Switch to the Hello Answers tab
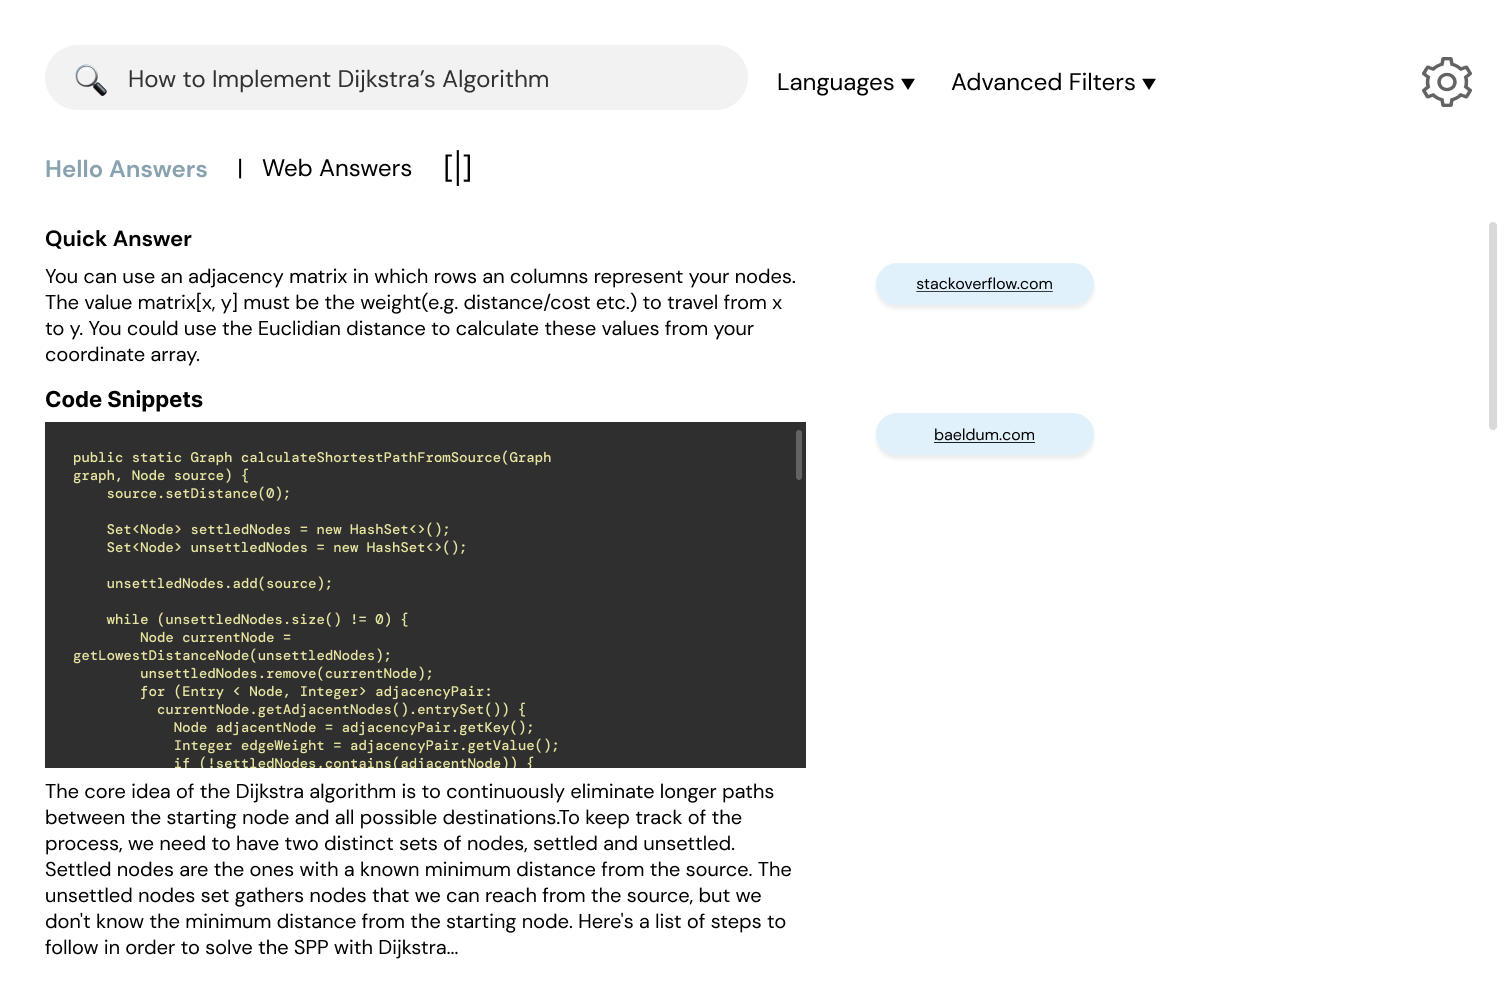Image resolution: width=1512 pixels, height=982 pixels. [126, 169]
